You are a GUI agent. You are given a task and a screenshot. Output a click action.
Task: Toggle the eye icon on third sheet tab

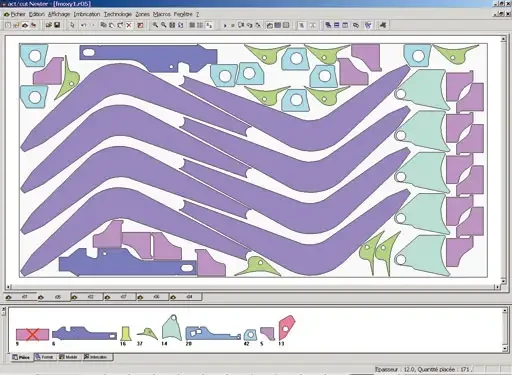[74, 297]
